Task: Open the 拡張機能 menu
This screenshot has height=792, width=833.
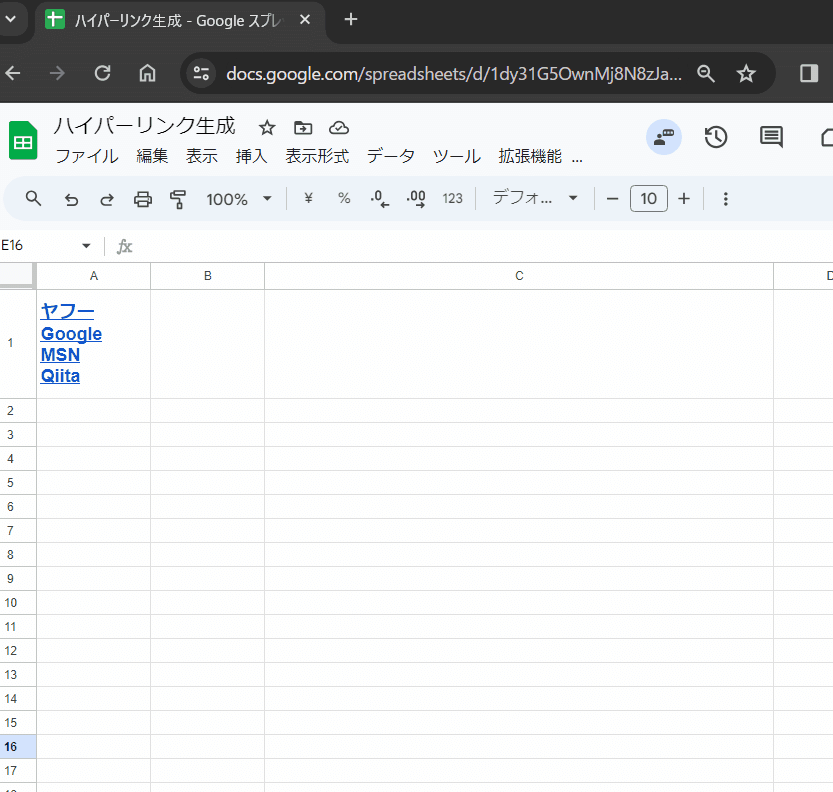Action: (530, 156)
